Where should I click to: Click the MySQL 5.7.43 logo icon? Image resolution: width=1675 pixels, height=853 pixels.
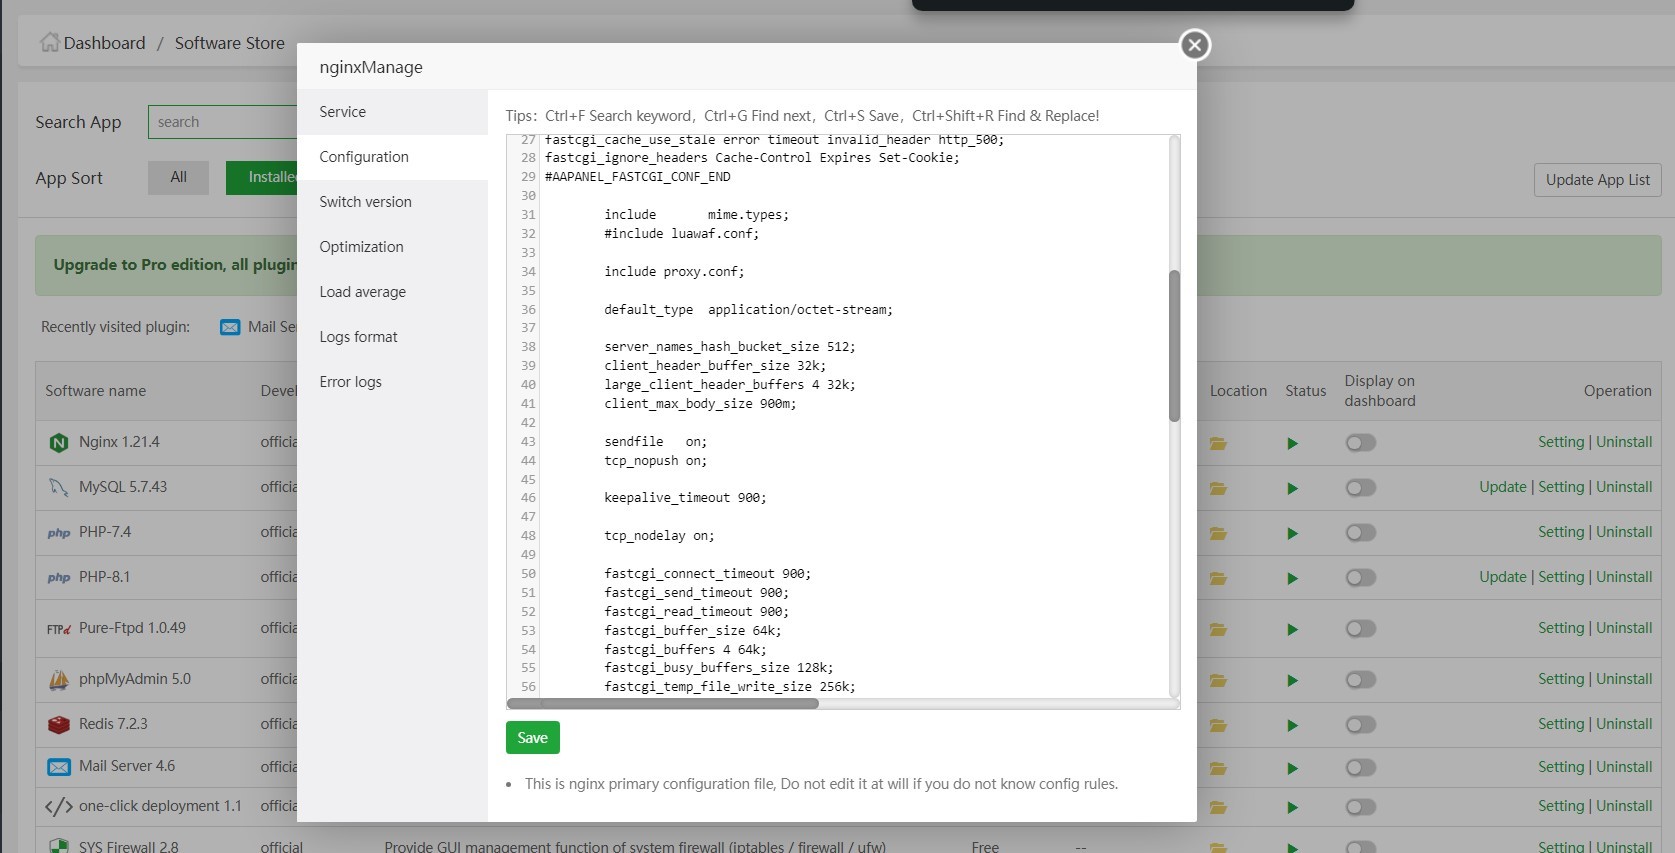pyautogui.click(x=59, y=487)
